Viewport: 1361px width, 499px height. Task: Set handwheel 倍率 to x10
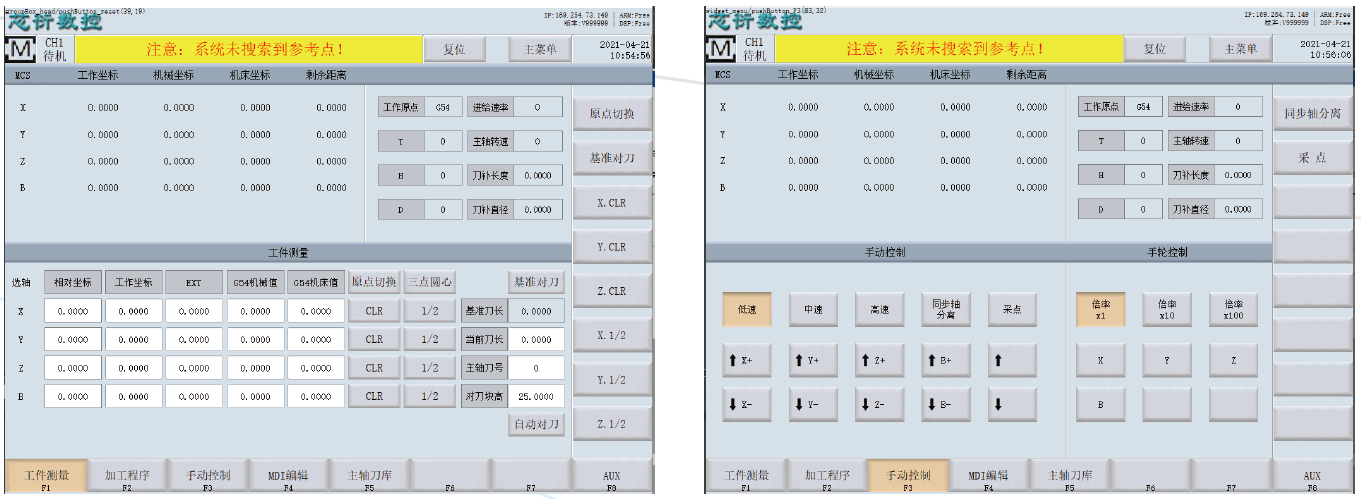coord(1167,310)
